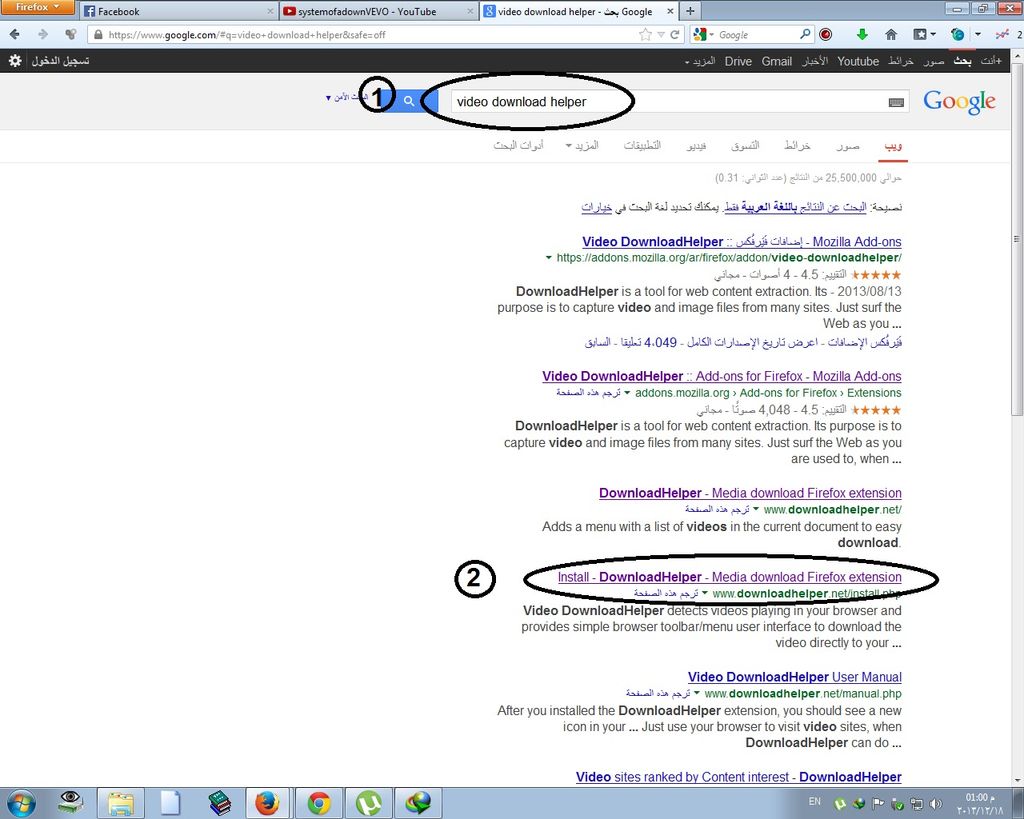Image resolution: width=1024 pixels, height=819 pixels.
Task: Open uTorrent from the taskbar
Action: 369,803
